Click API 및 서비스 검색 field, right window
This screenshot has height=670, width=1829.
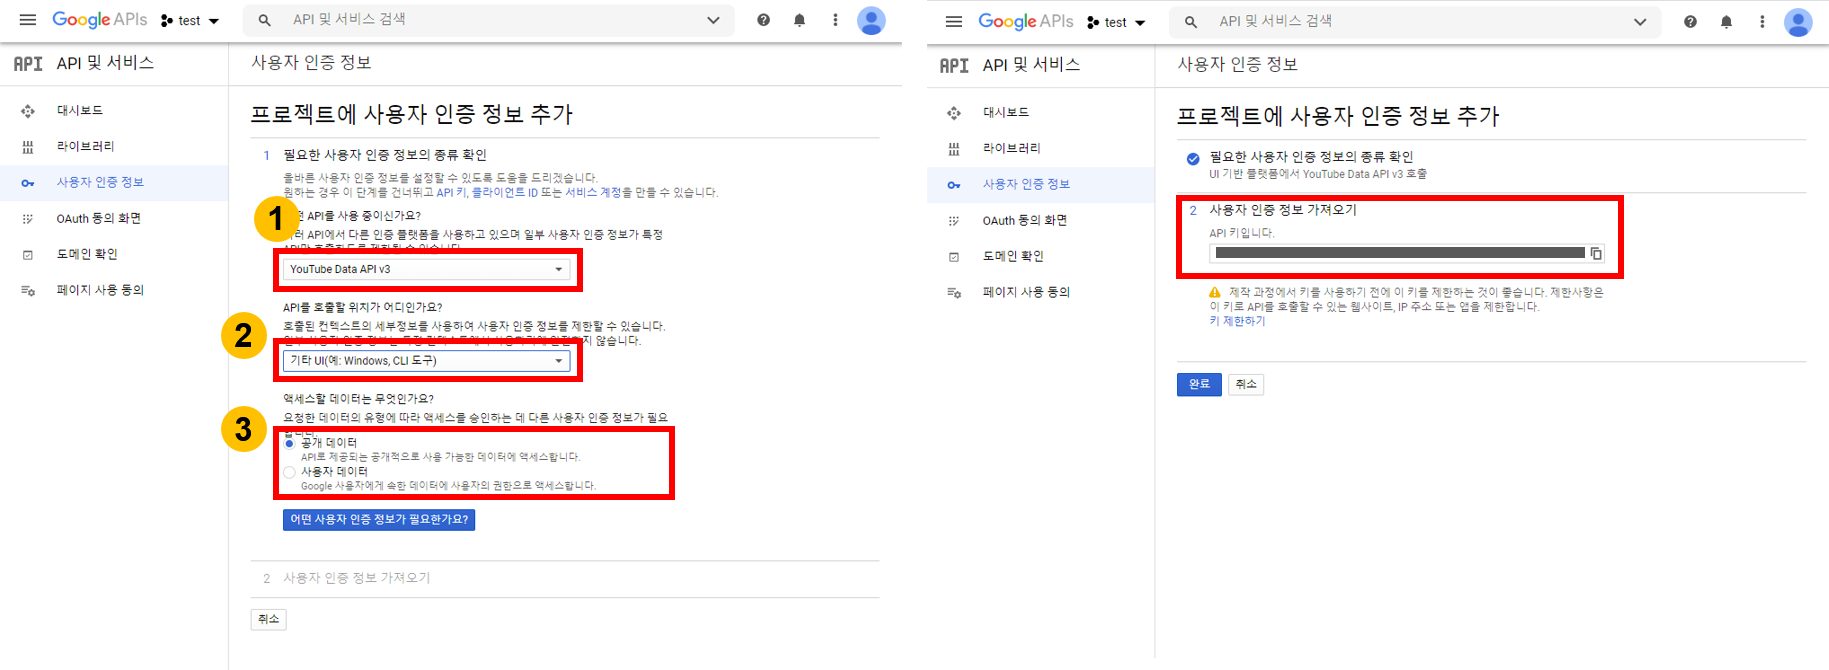[x=1416, y=22]
